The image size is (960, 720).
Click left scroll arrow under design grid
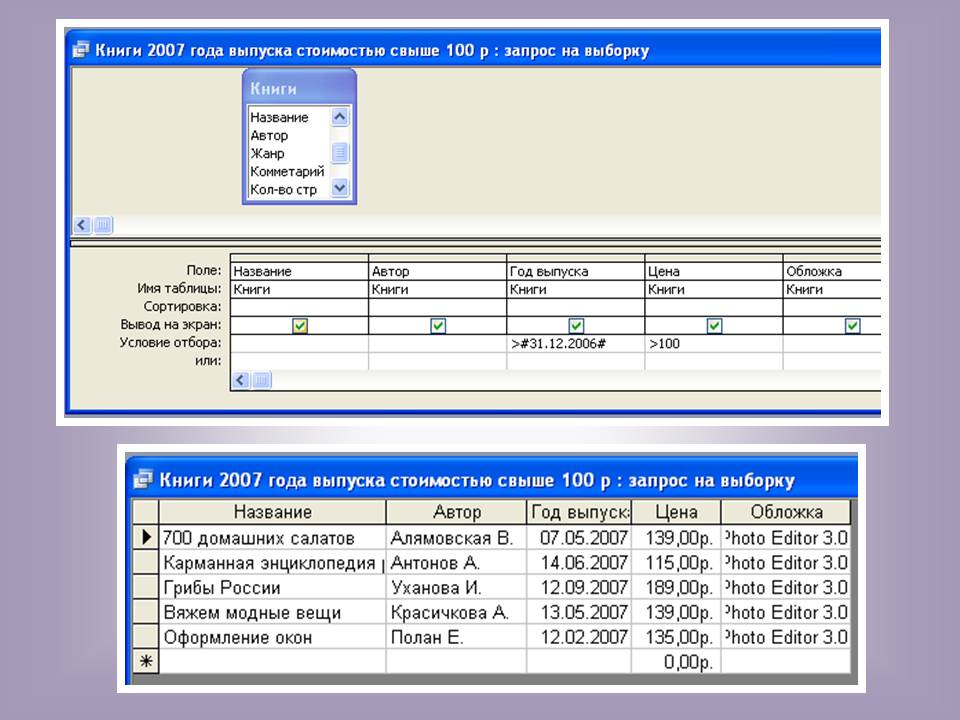coord(240,380)
